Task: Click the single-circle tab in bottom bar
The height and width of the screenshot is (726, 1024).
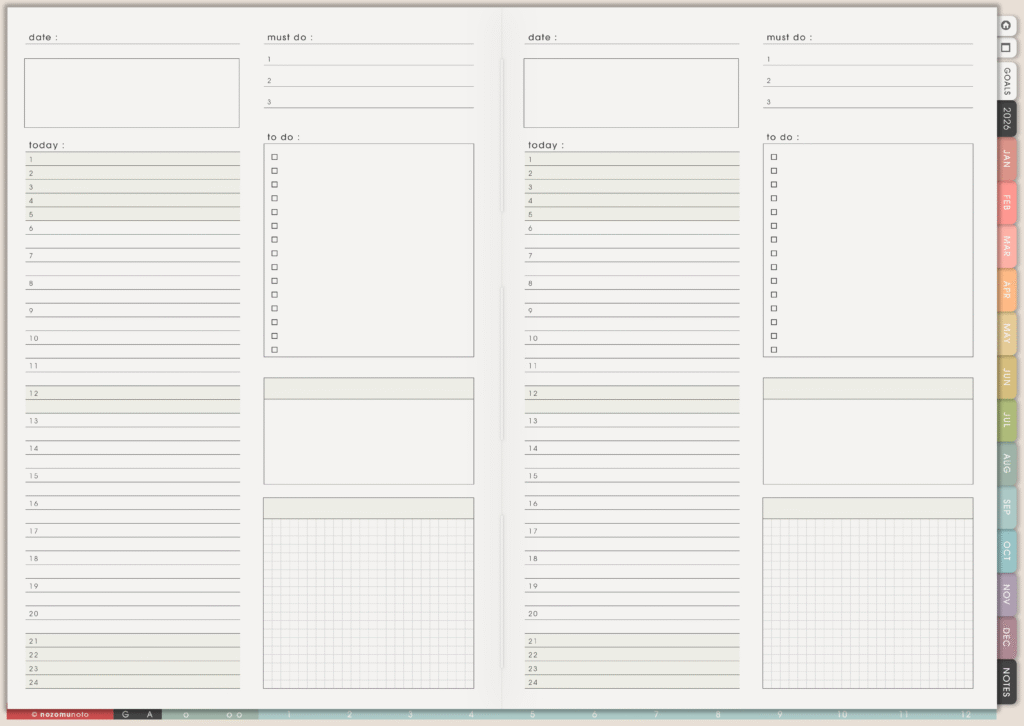Action: pyautogui.click(x=186, y=715)
